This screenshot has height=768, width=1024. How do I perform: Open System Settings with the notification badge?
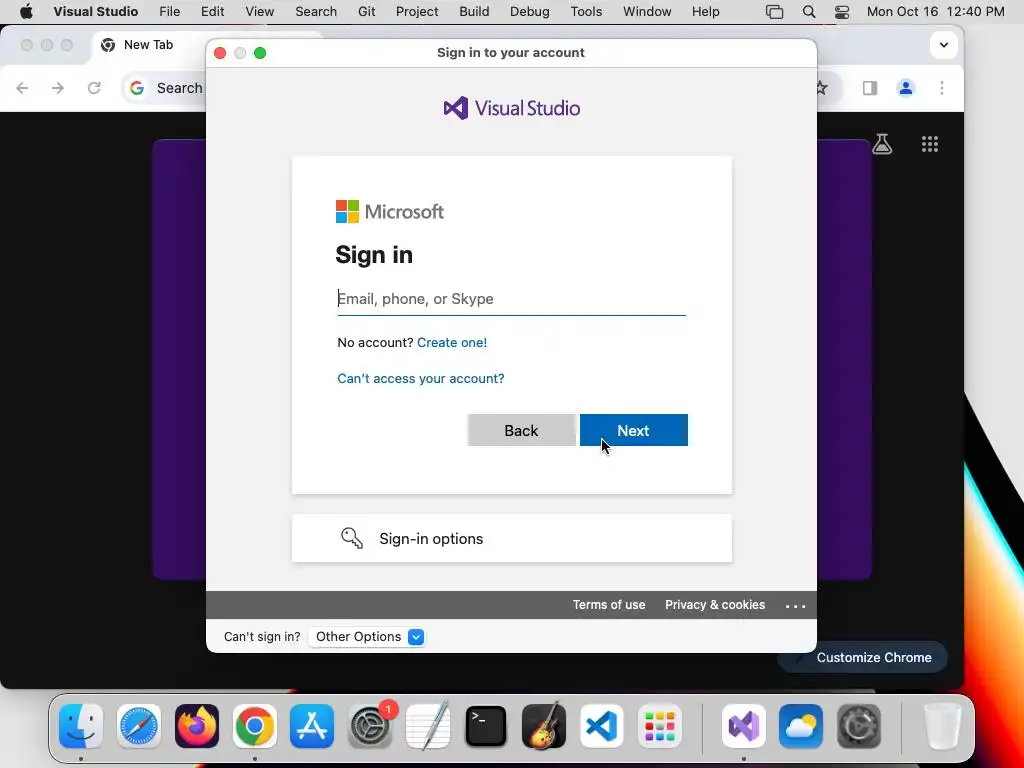pos(370,726)
